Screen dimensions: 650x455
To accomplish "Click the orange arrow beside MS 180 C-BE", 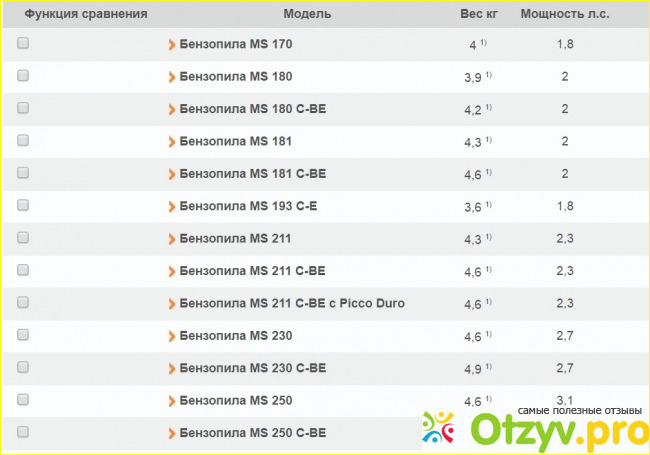I will coord(172,109).
